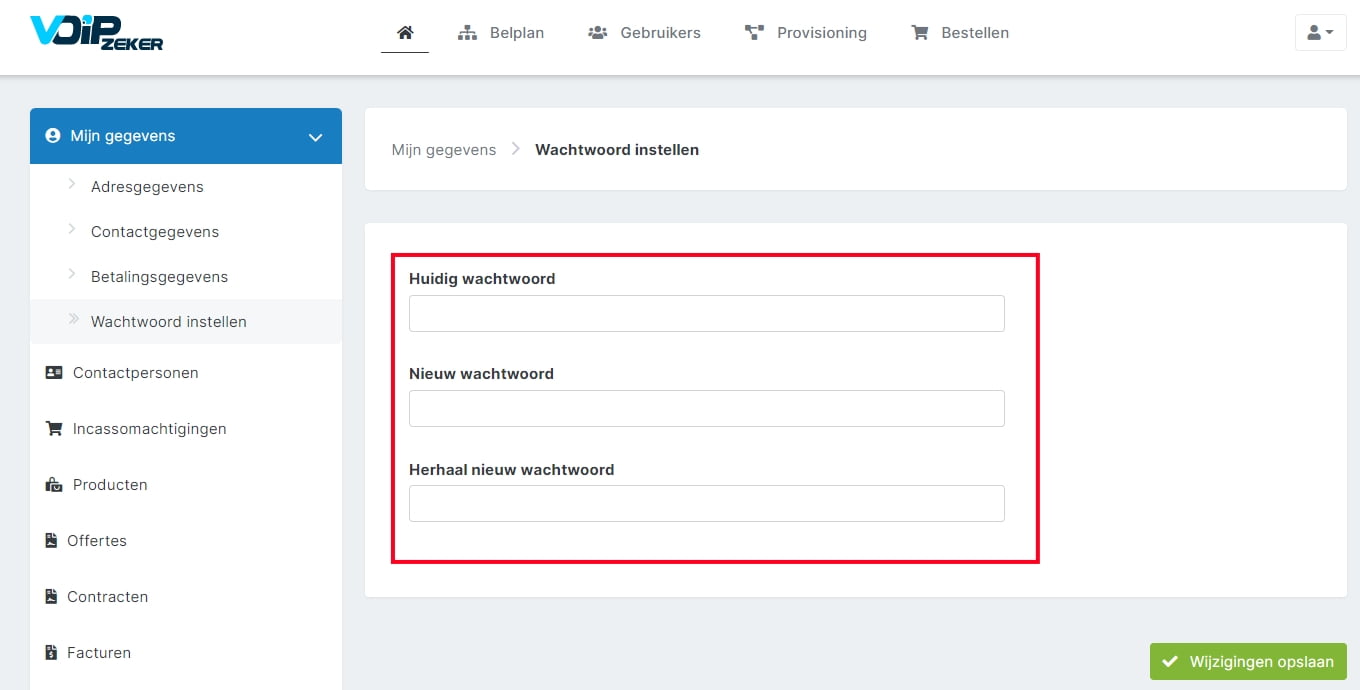Open Incassomachtigingen
This screenshot has height=690, width=1360.
149,429
